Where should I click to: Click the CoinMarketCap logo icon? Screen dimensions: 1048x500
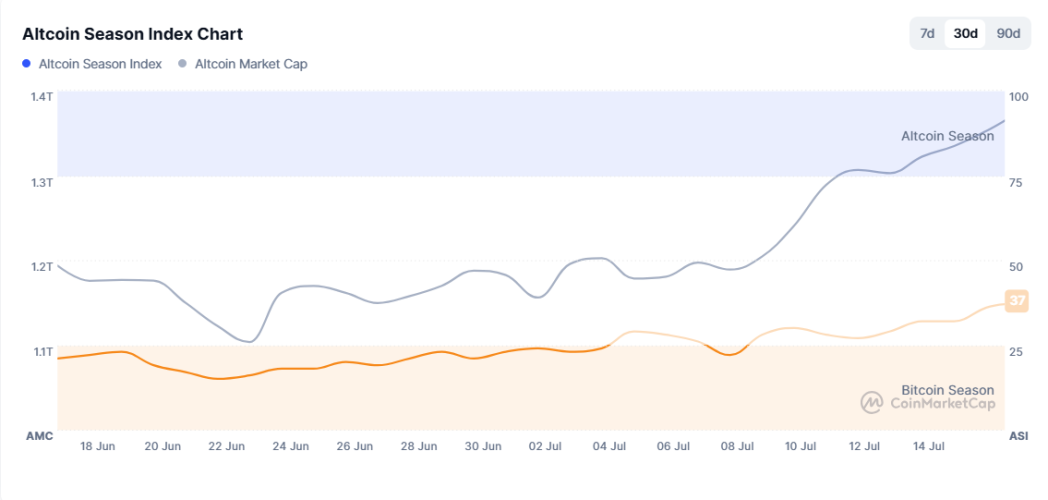click(x=871, y=402)
